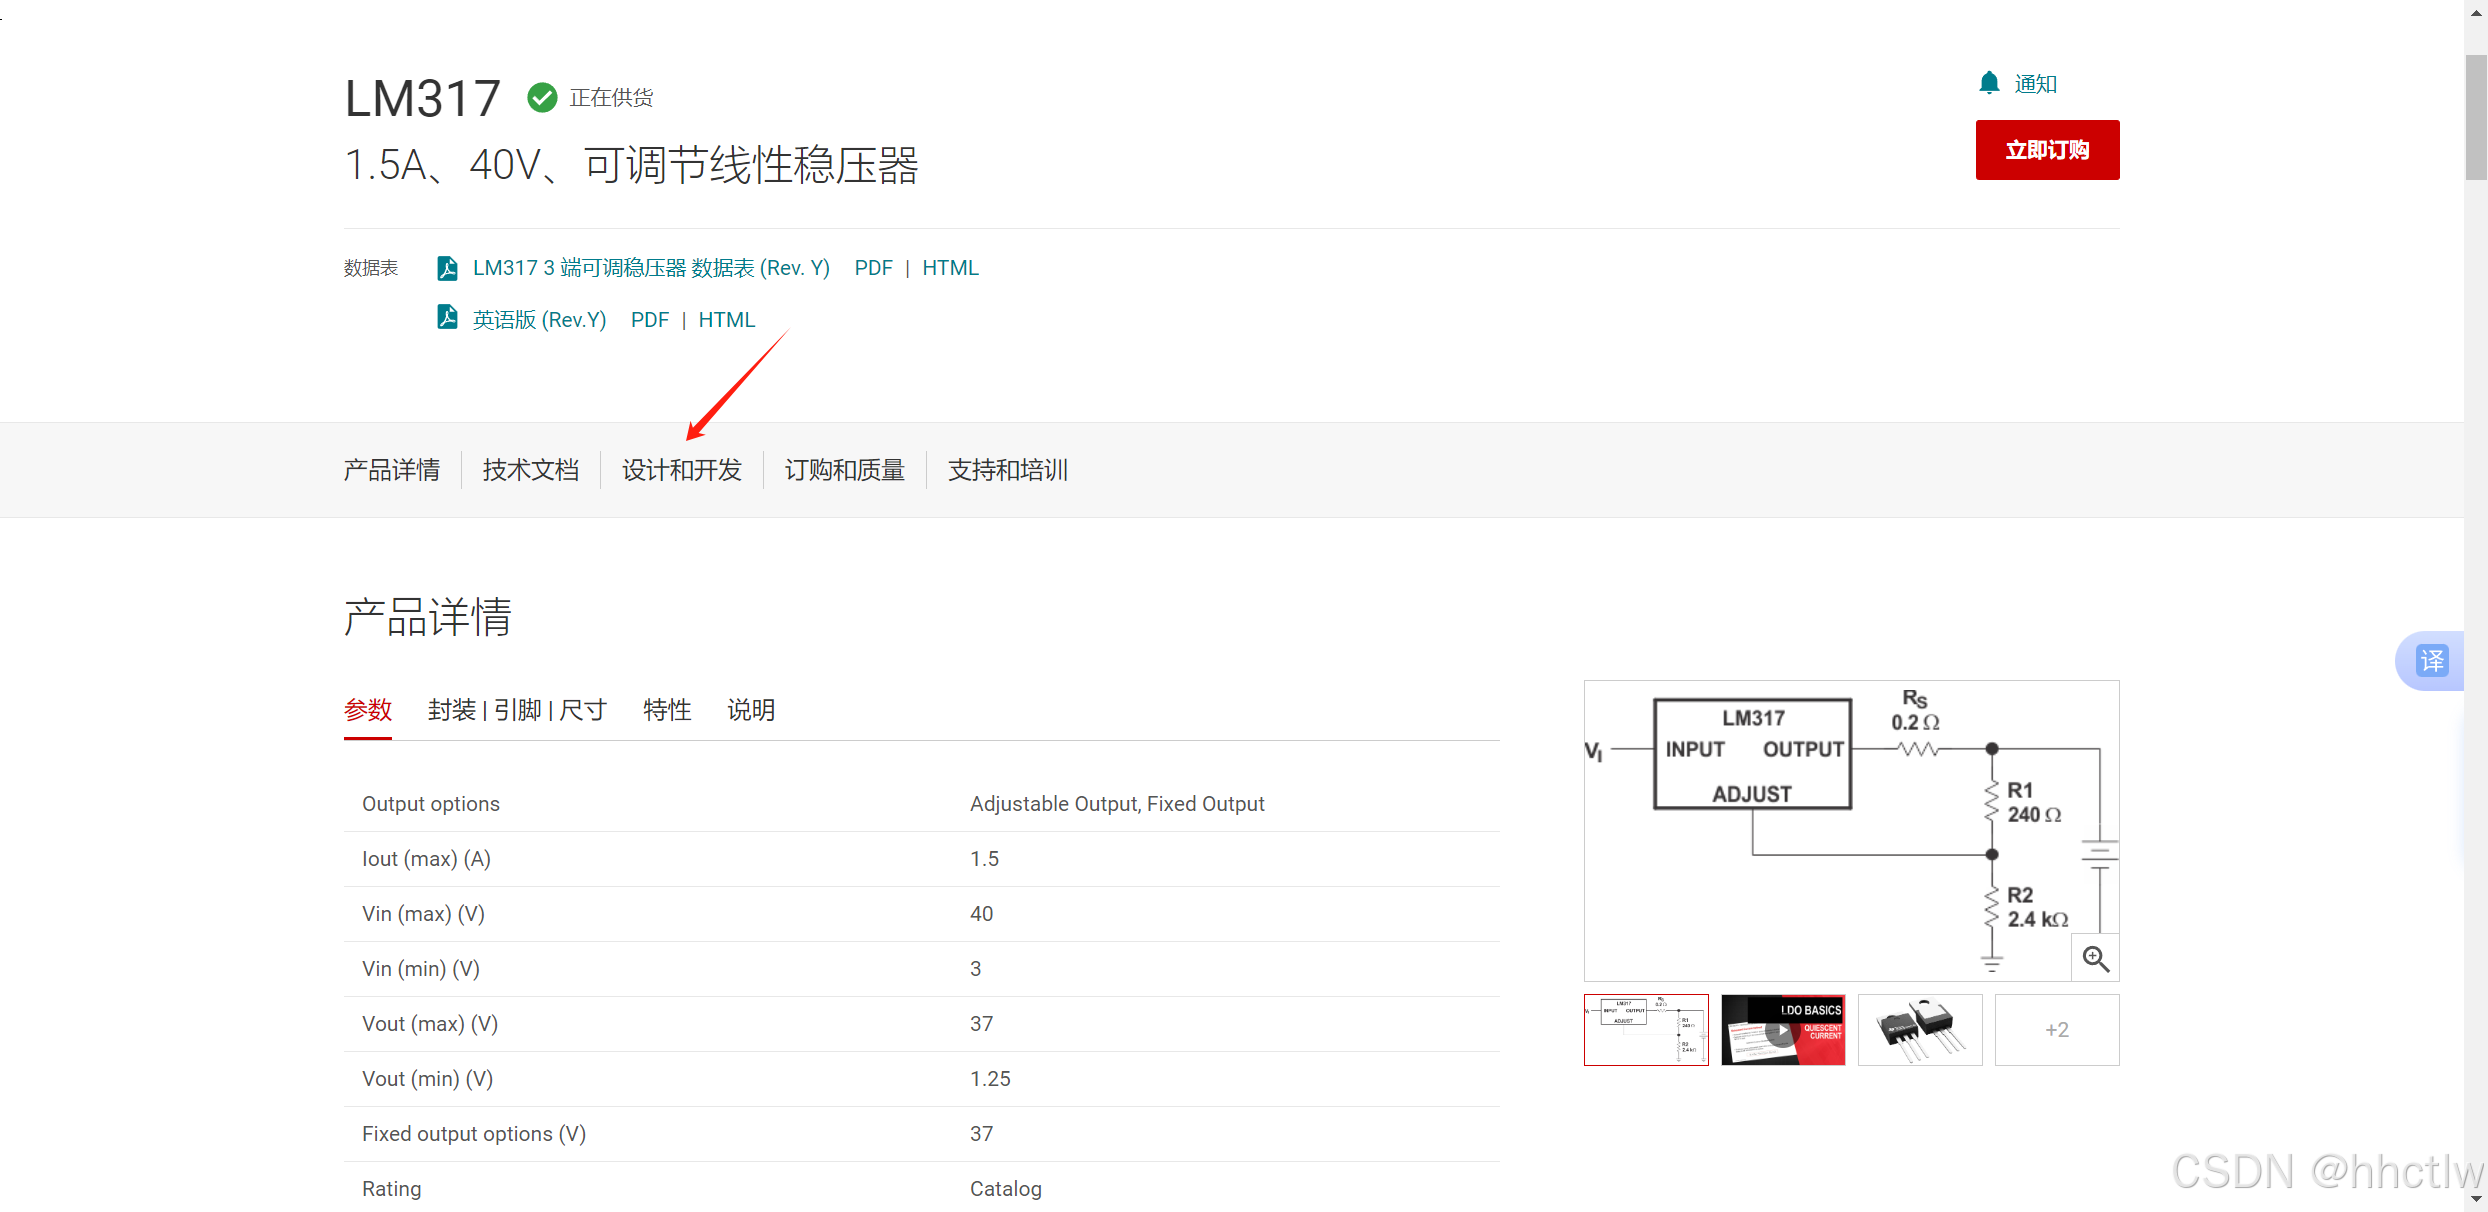Play the LDO BASICS video thumbnail

tap(1783, 1030)
